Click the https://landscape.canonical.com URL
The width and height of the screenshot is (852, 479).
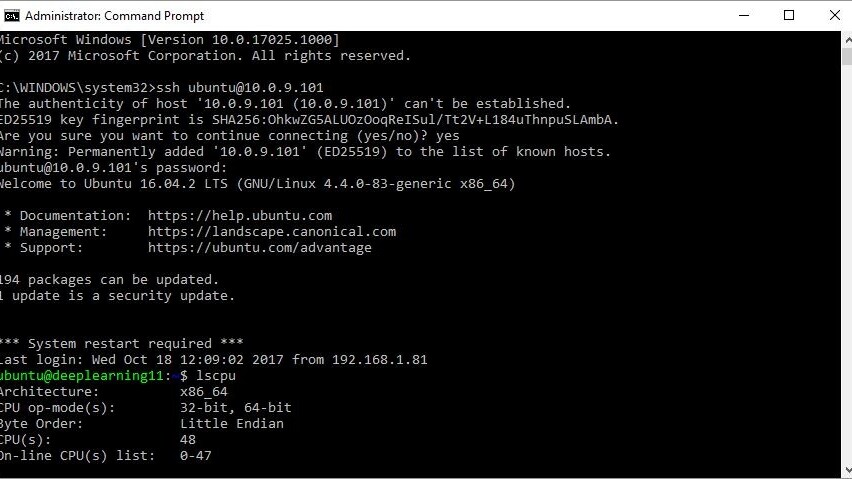[272, 232]
